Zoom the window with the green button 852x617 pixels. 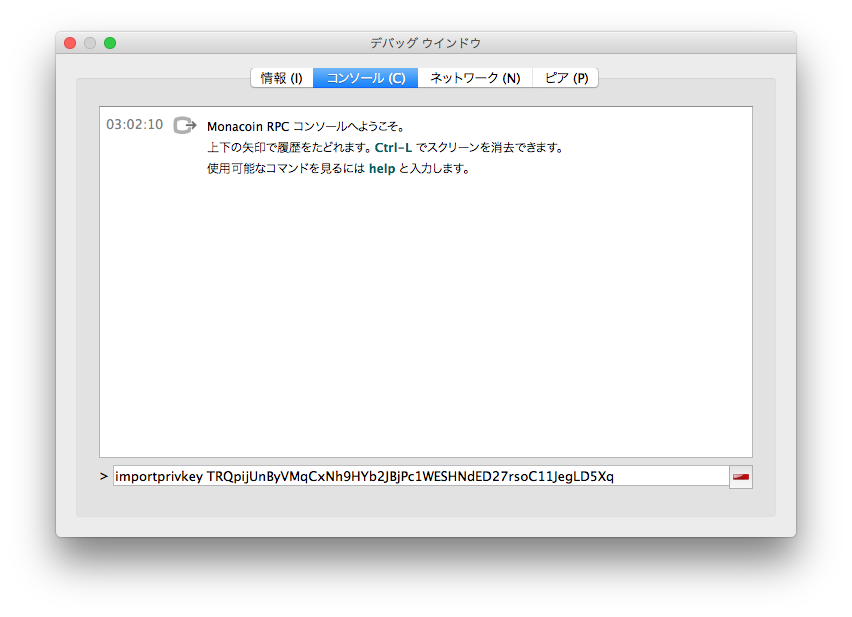tap(110, 43)
